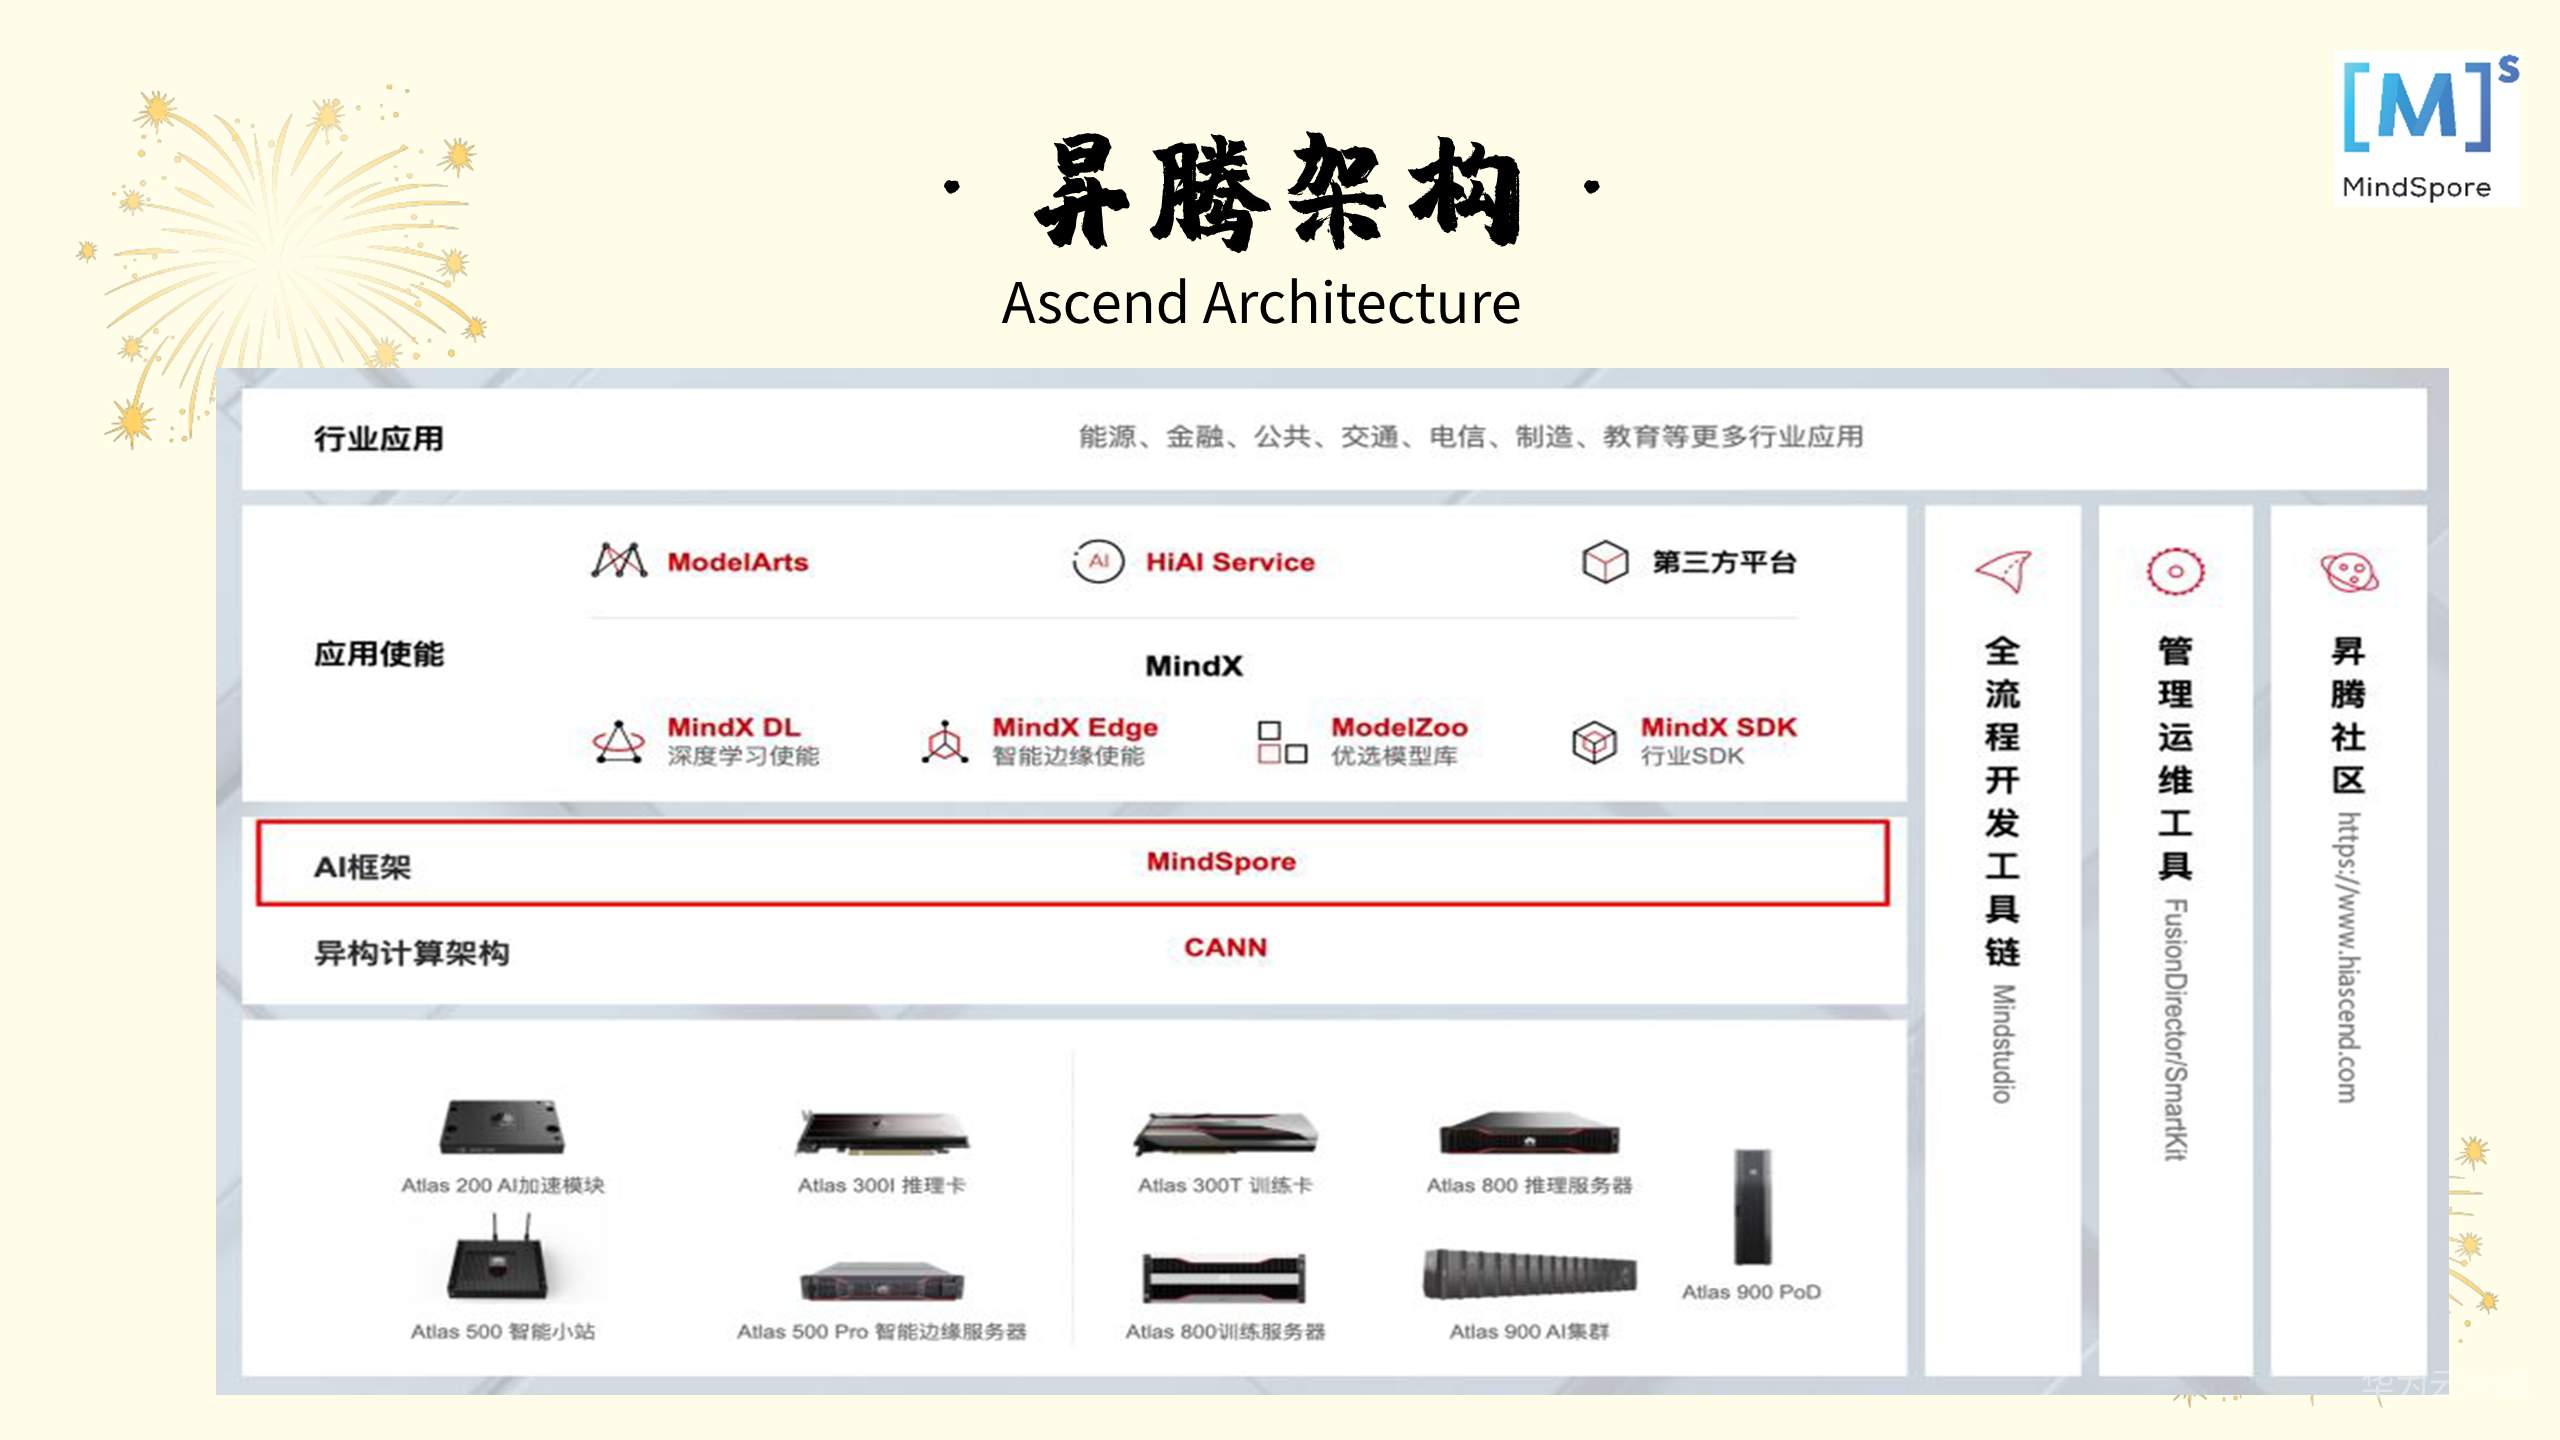Viewport: 2560px width, 1440px height.
Task: Click the third-party platform cube icon
Action: click(1604, 561)
